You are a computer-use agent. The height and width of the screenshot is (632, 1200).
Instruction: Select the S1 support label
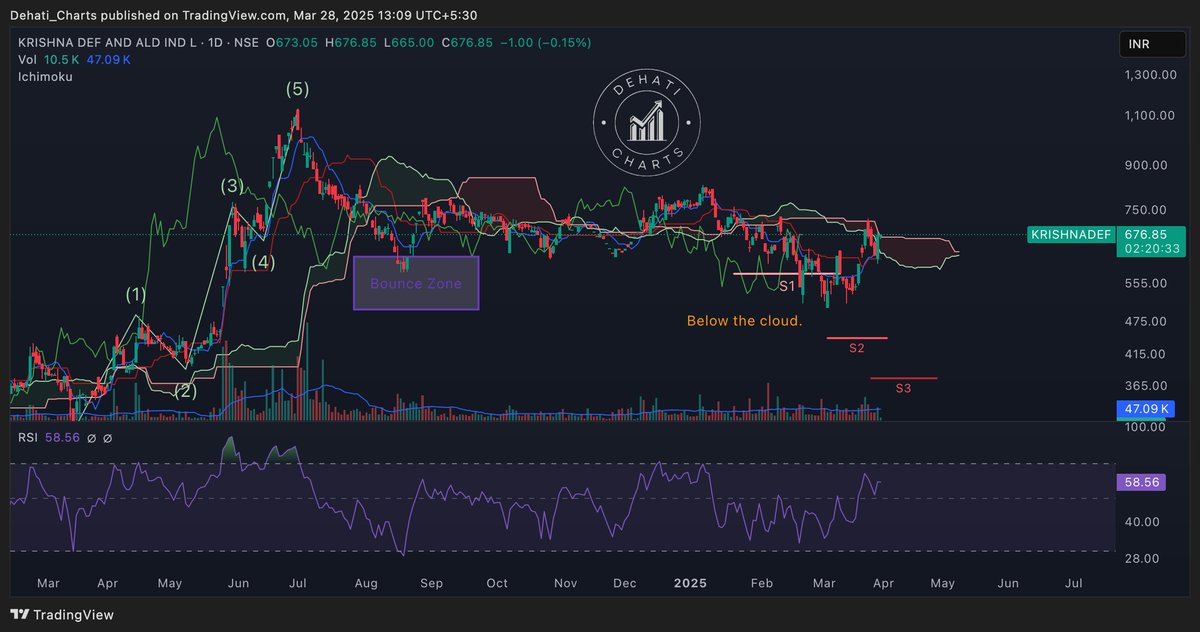pos(787,287)
